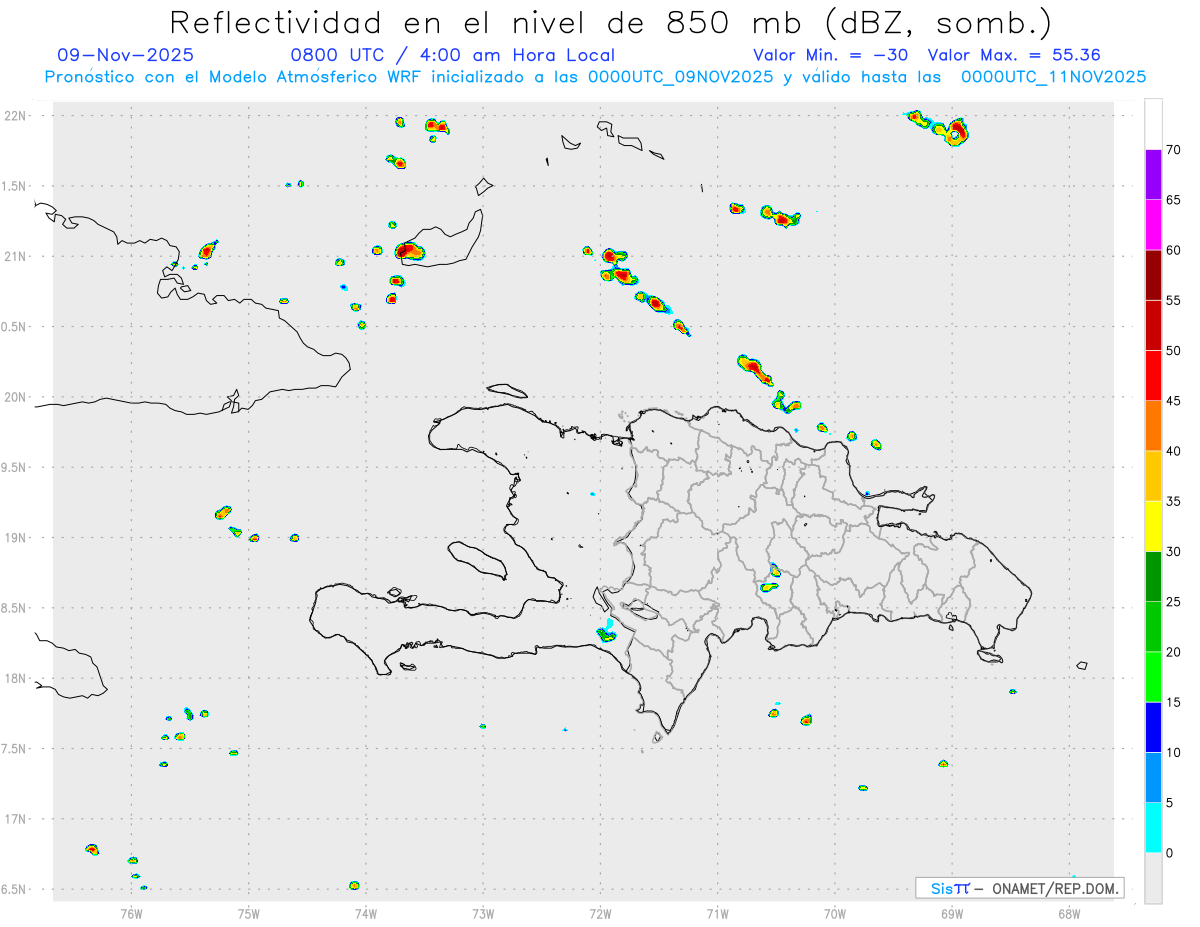Screen dimensions: 1200x927
Task: Click the '0800 UTC / 4:00 am Hora Local' text
Action: [452, 55]
